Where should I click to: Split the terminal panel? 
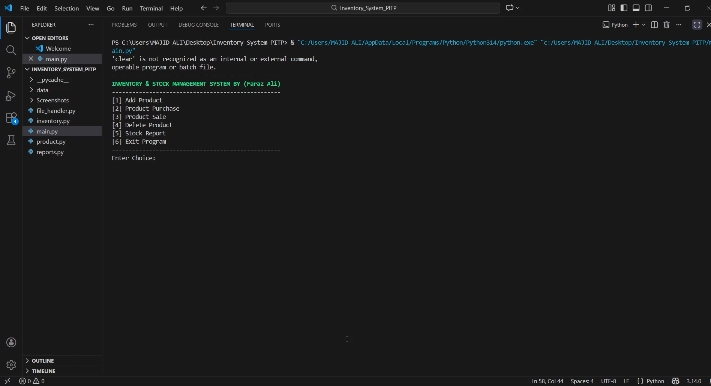654,25
